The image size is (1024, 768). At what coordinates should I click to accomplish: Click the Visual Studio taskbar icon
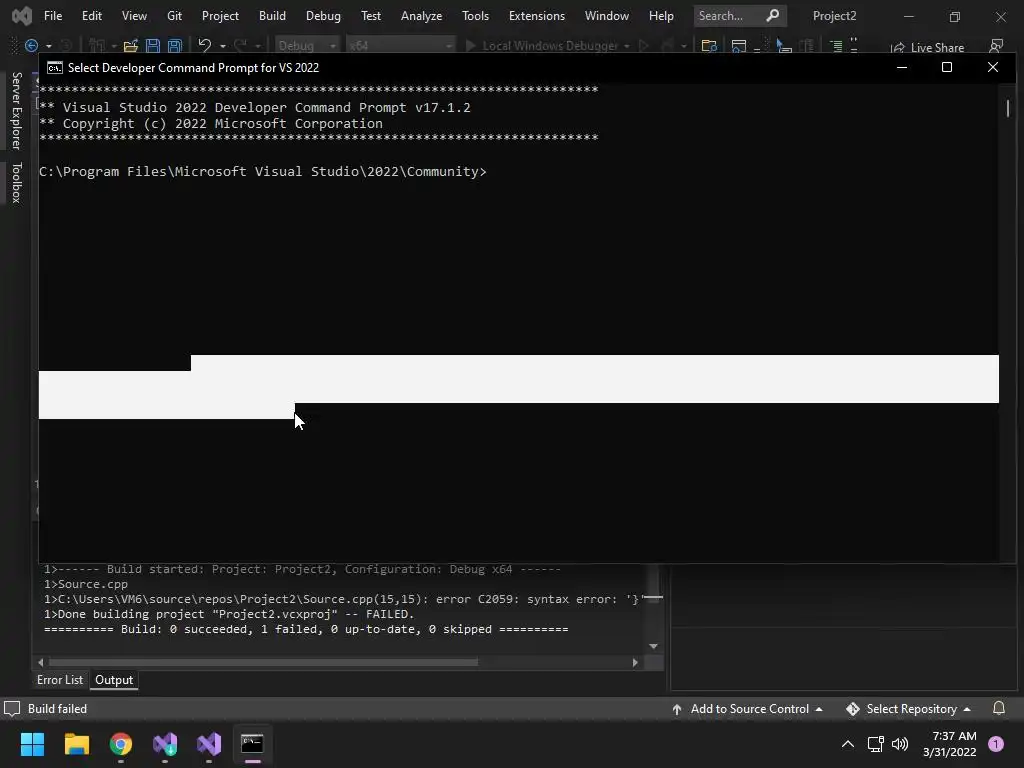(x=209, y=744)
